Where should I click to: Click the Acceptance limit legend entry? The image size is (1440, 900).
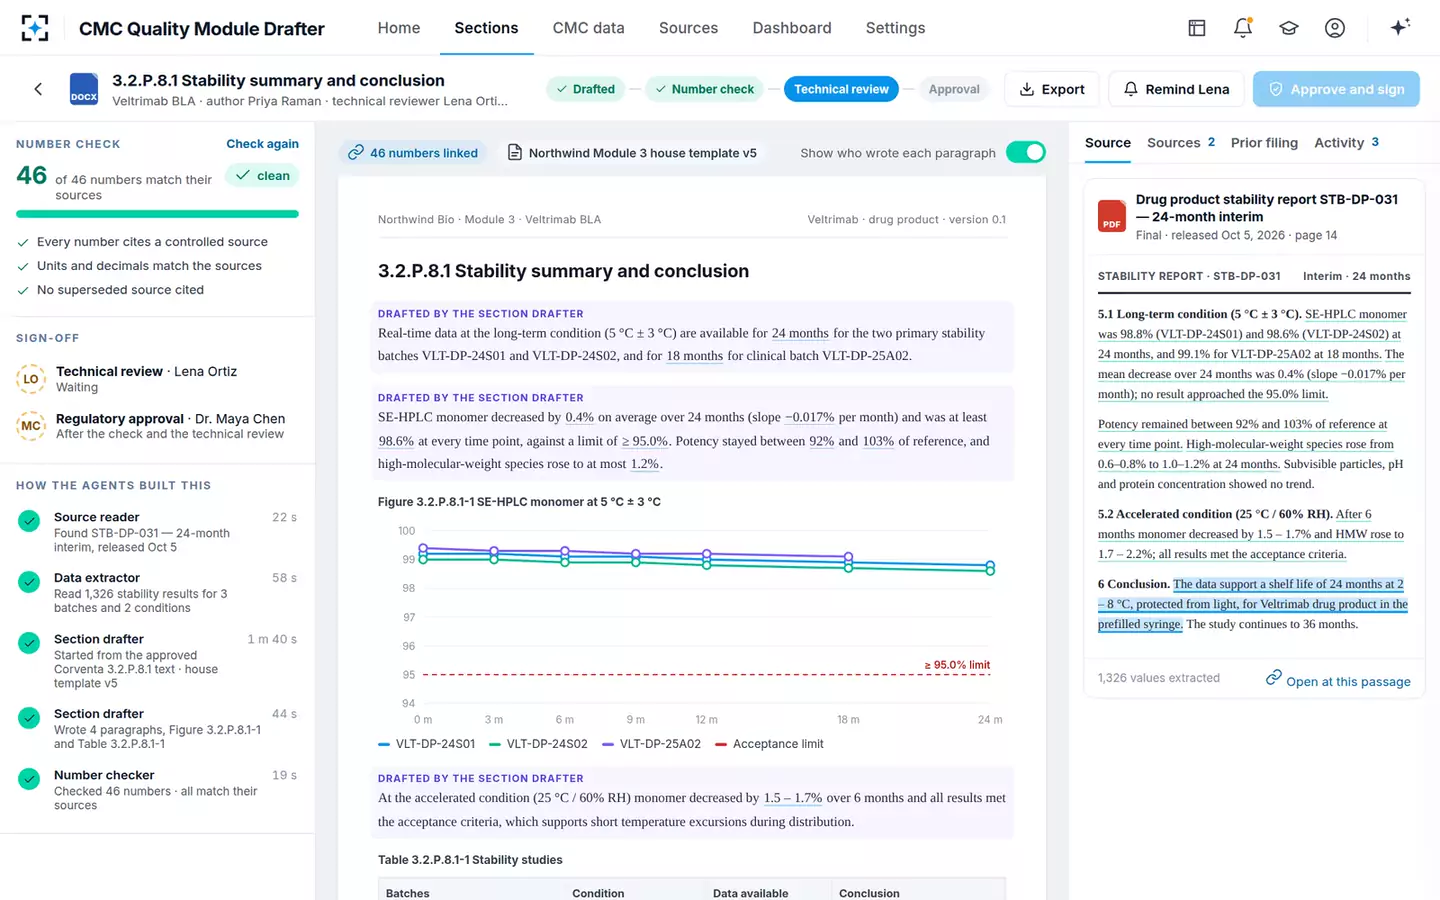pos(770,744)
